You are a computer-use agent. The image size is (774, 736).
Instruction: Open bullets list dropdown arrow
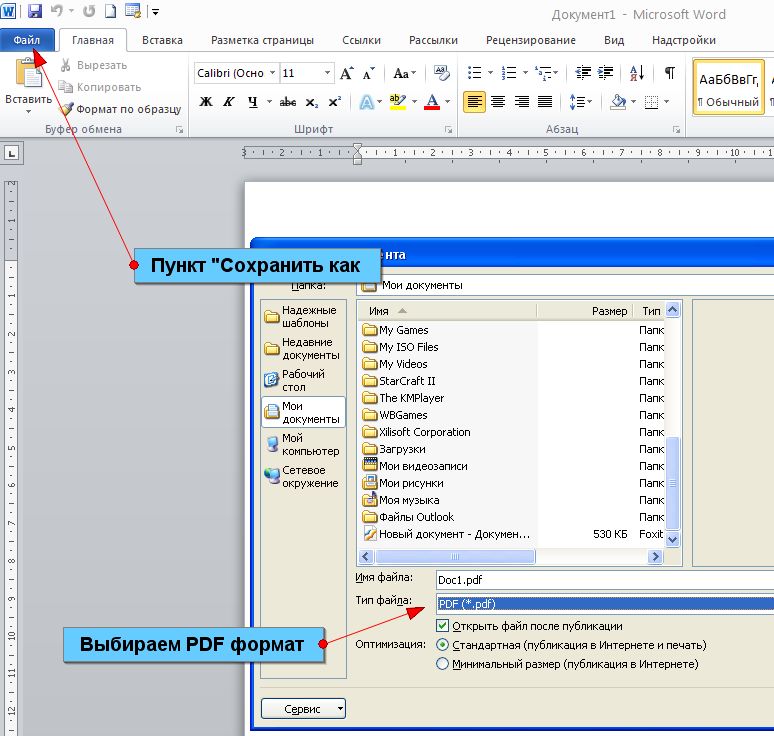pos(490,73)
